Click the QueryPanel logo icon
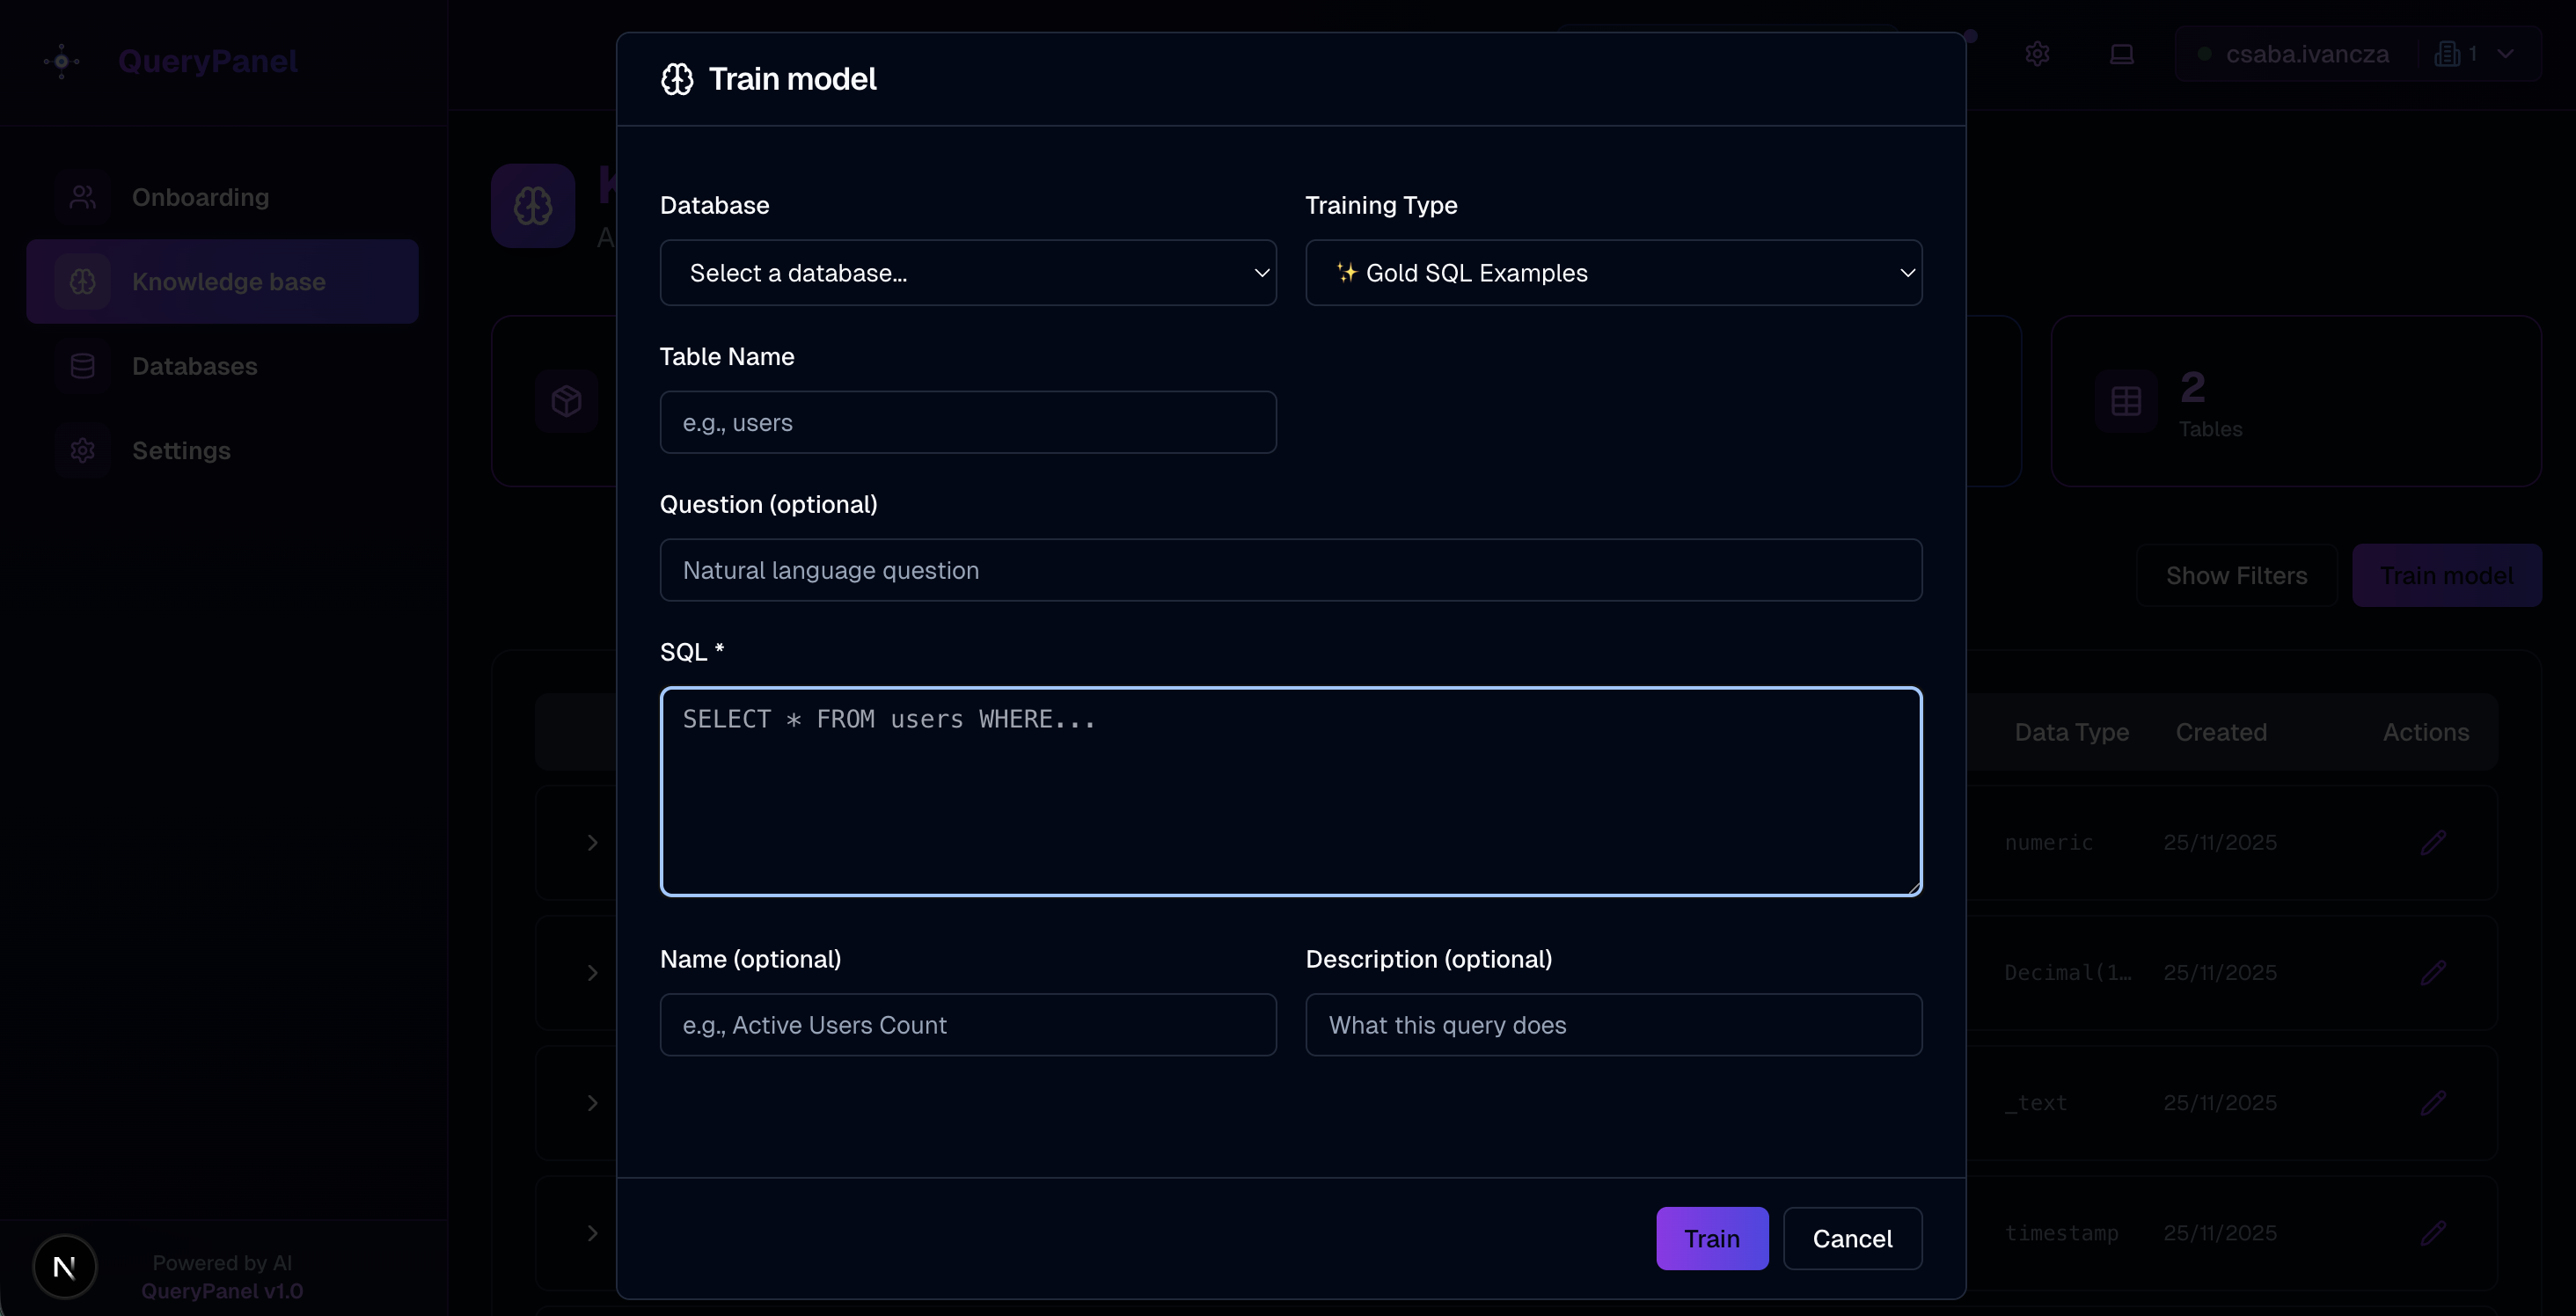The width and height of the screenshot is (2576, 1316). click(x=61, y=61)
